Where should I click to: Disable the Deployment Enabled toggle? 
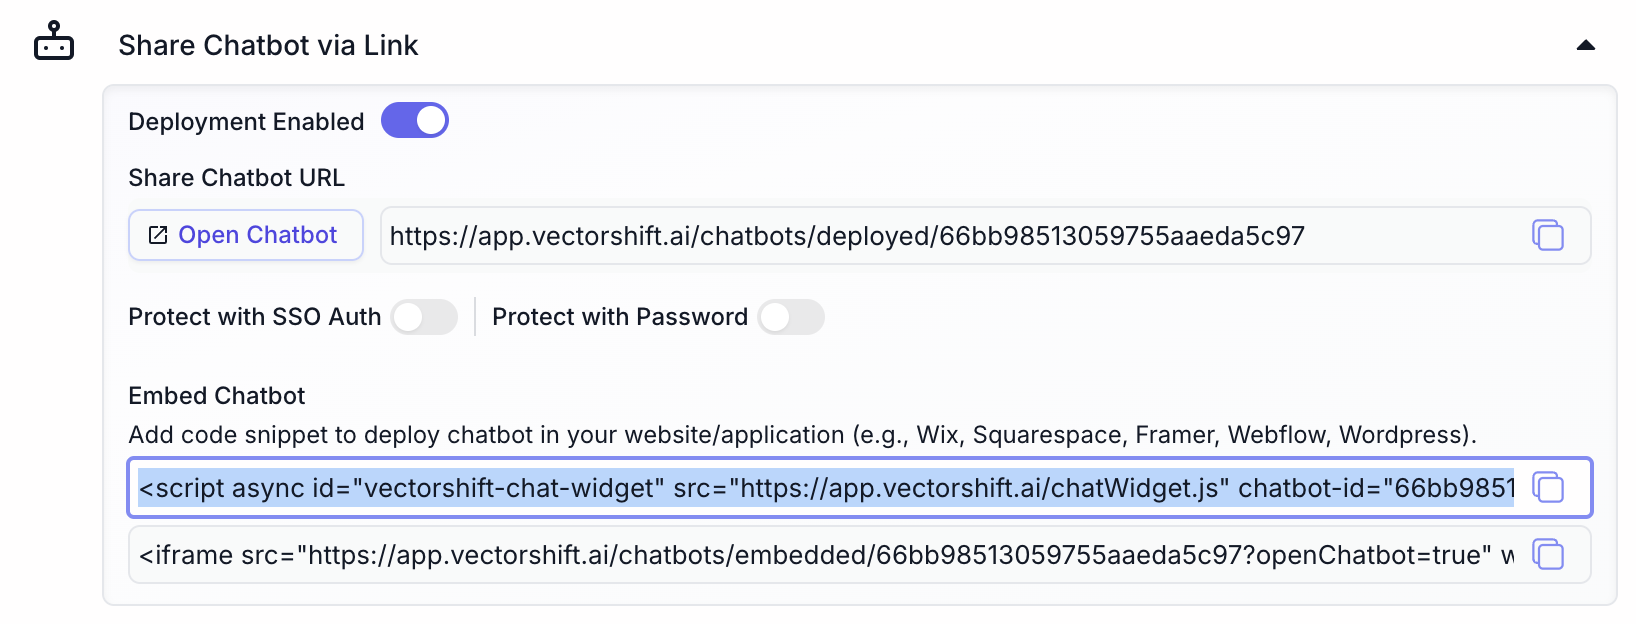pyautogui.click(x=415, y=120)
